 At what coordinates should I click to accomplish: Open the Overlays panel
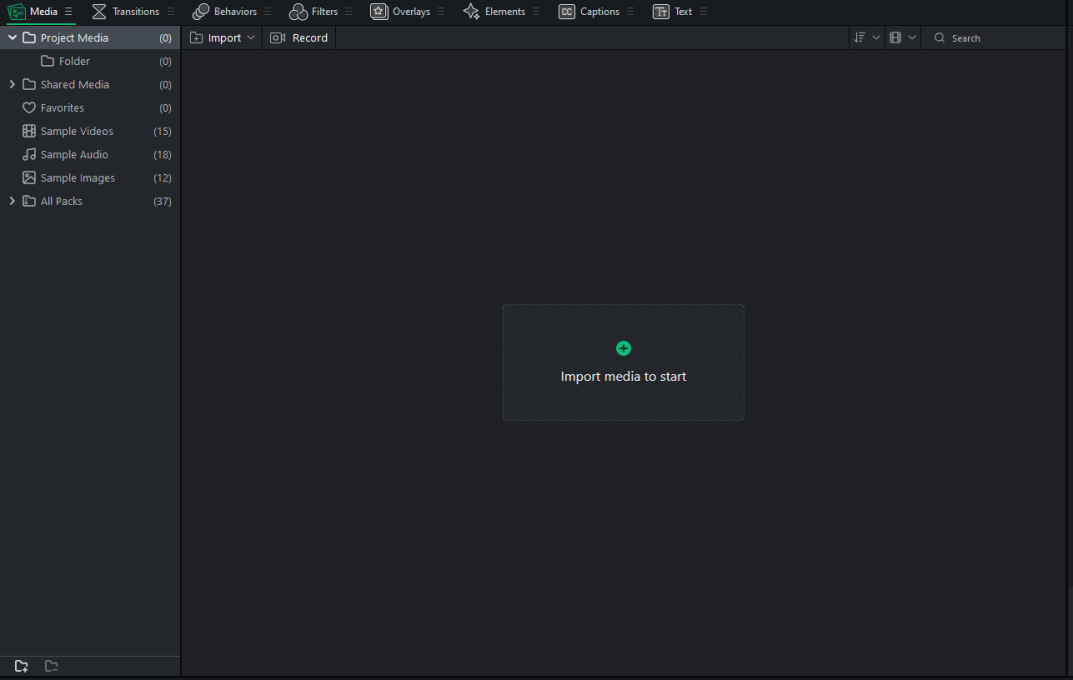[400, 12]
